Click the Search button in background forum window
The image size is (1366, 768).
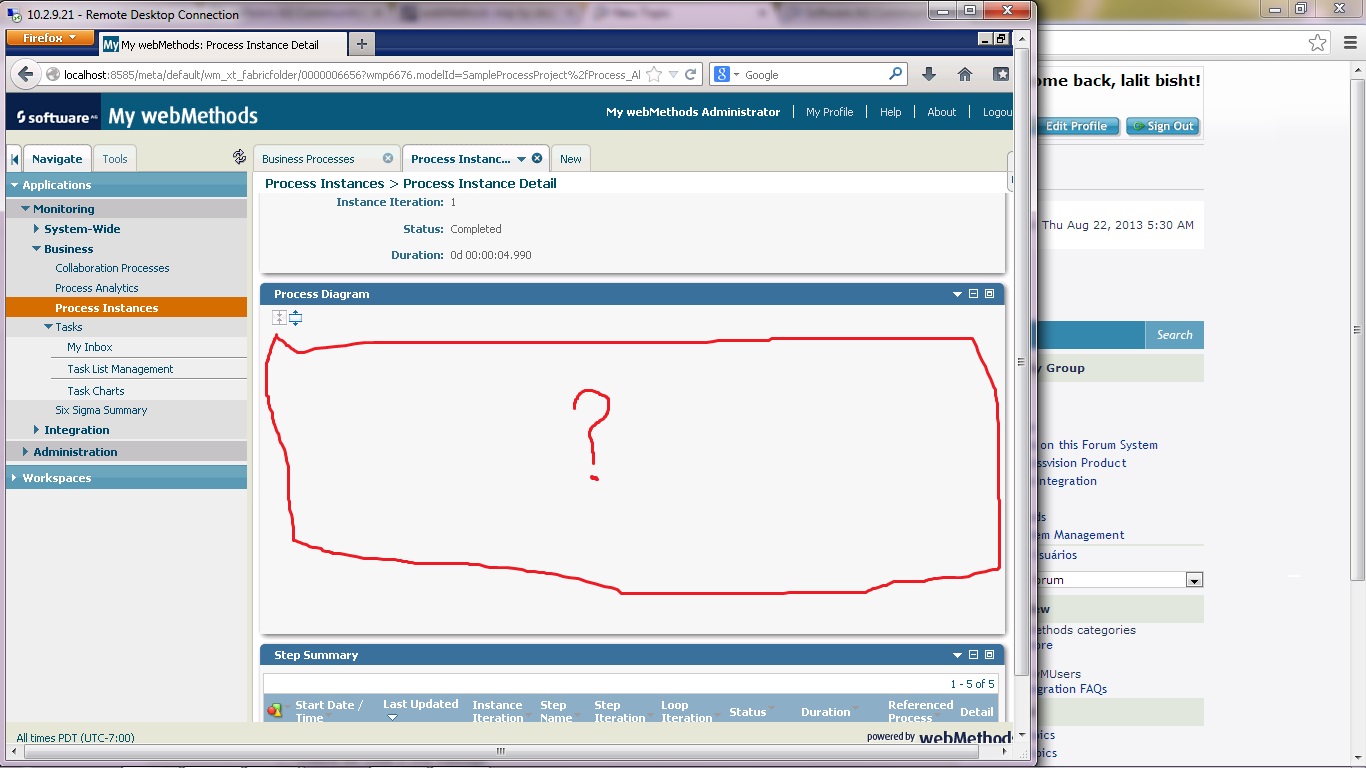[x=1174, y=335]
